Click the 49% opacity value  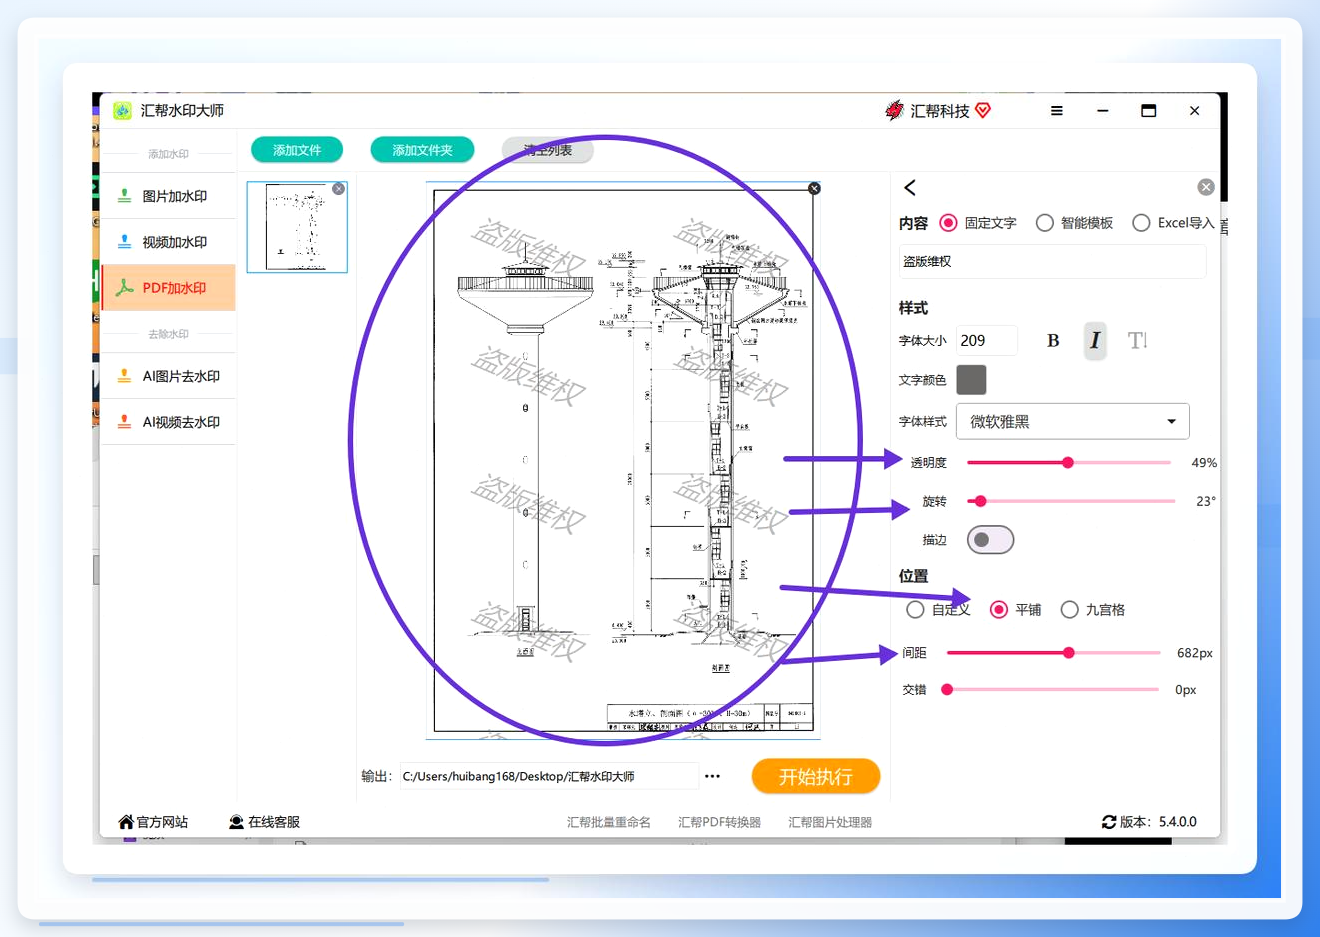coord(1204,463)
